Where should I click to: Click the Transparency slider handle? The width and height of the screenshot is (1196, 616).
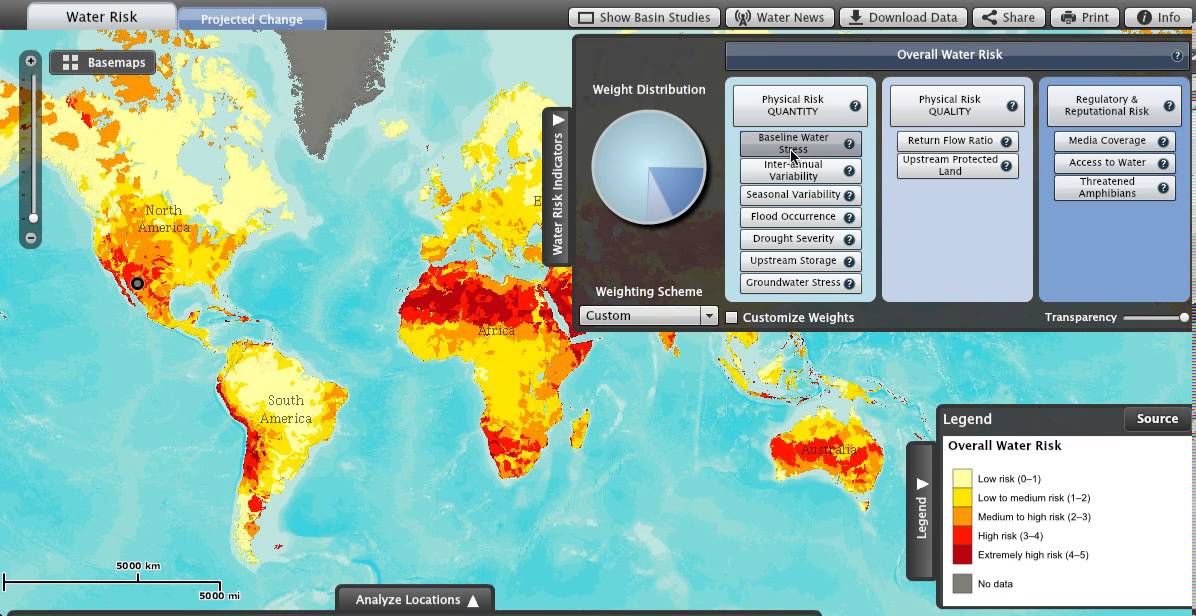pos(1184,318)
